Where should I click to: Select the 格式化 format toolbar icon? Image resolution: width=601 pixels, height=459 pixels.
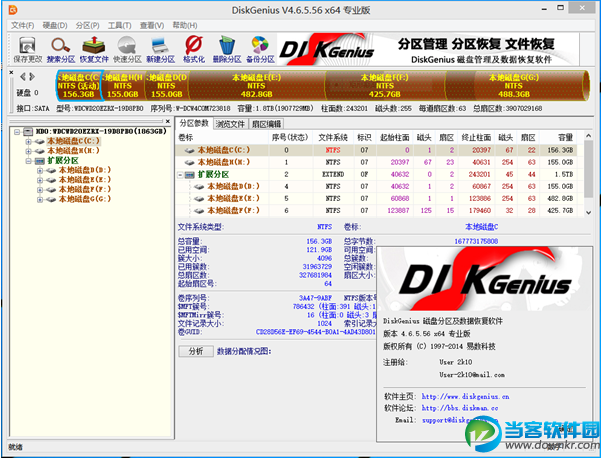pos(194,50)
